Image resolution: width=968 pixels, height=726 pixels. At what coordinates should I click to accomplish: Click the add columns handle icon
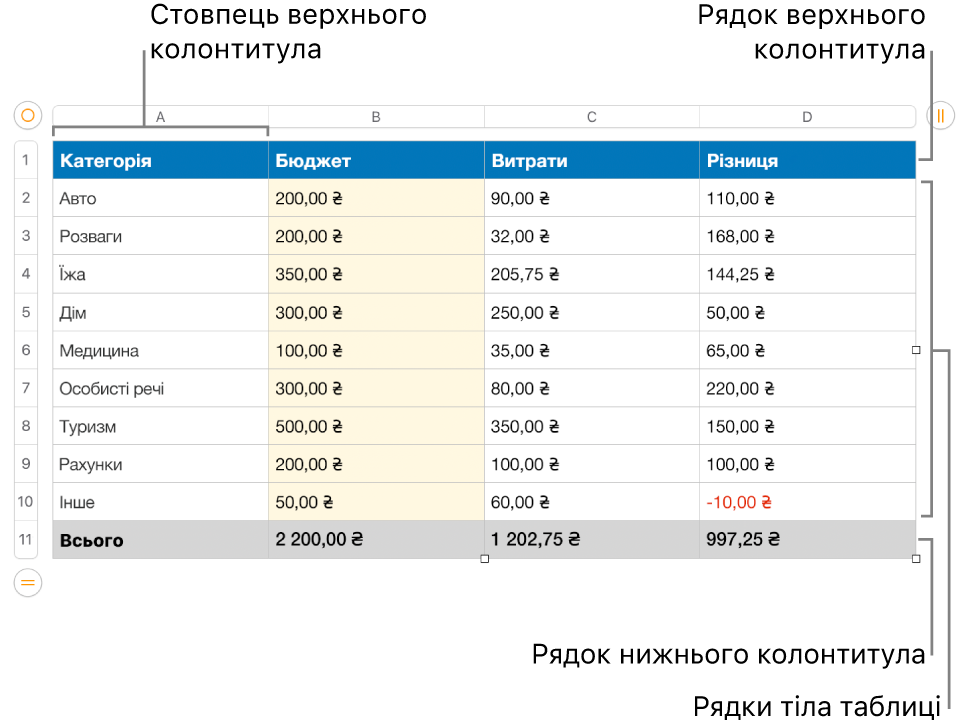940,115
